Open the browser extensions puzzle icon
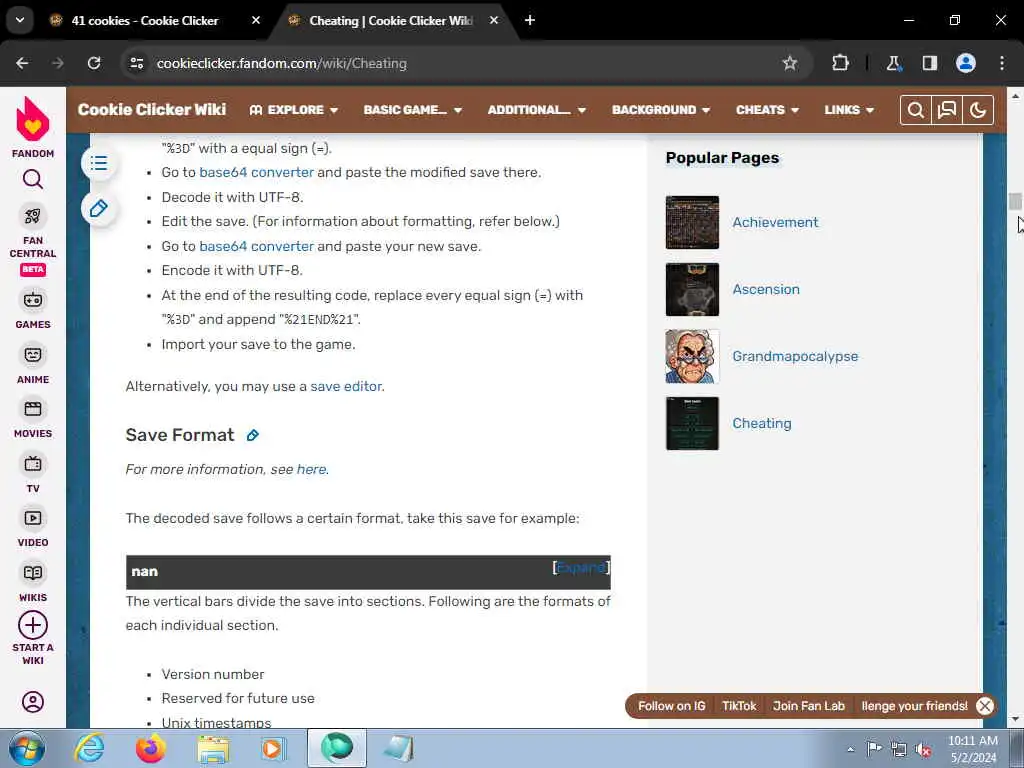1024x768 pixels. click(x=840, y=63)
